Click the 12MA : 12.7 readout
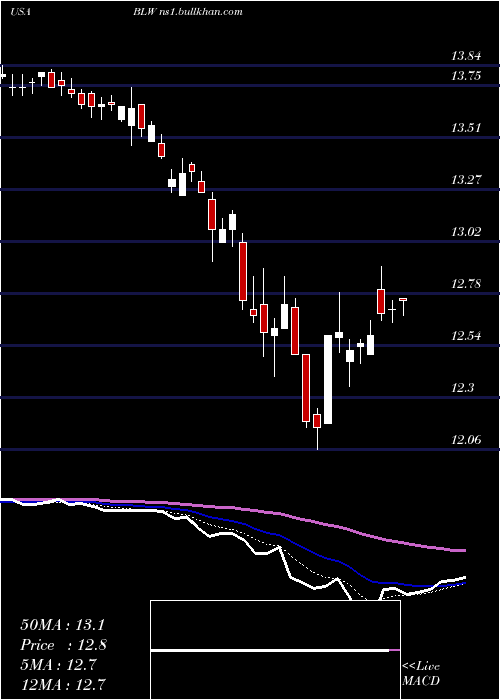Image resolution: width=500 pixels, height=700 pixels. coord(62,684)
